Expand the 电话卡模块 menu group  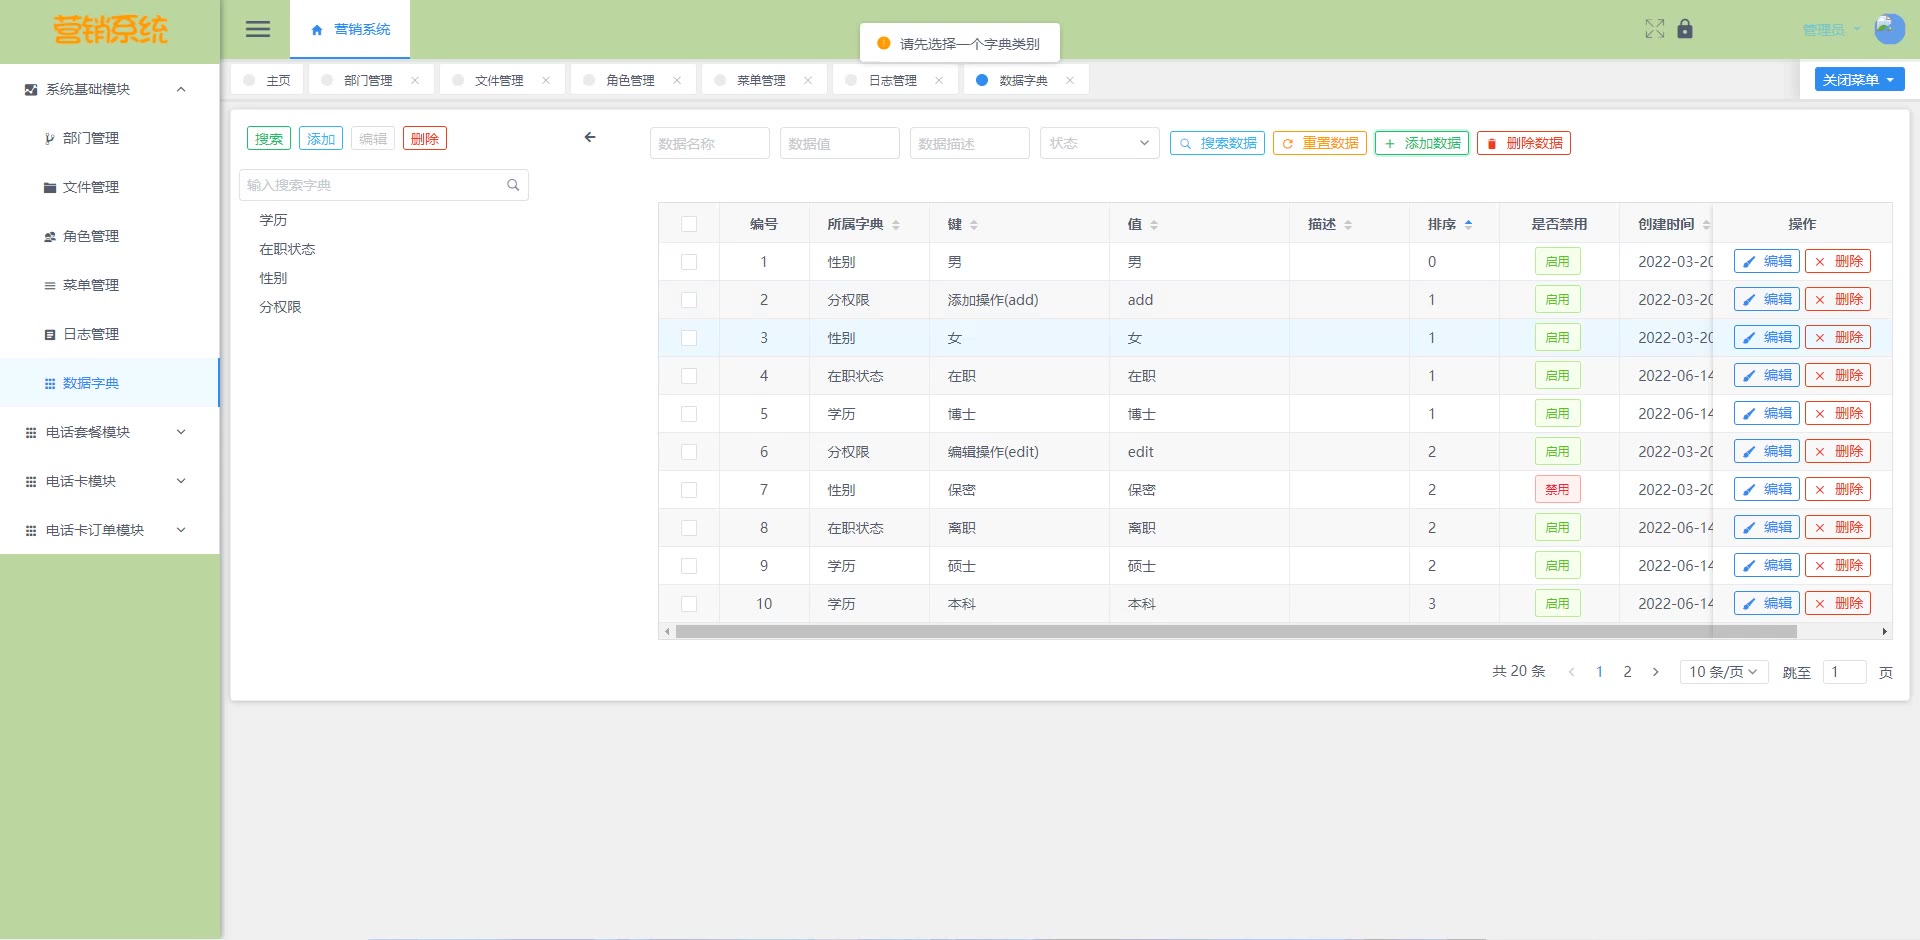[x=110, y=481]
